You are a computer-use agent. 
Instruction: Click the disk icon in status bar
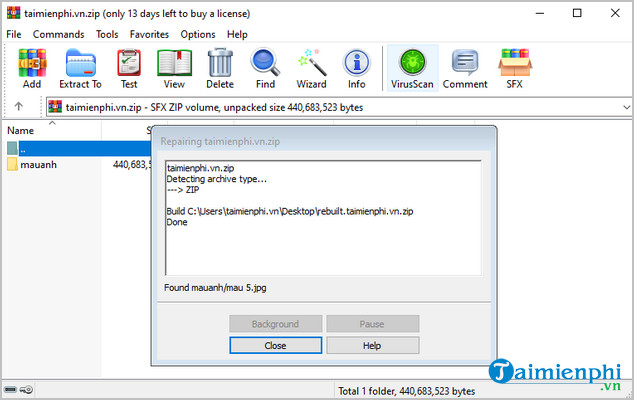[10, 389]
